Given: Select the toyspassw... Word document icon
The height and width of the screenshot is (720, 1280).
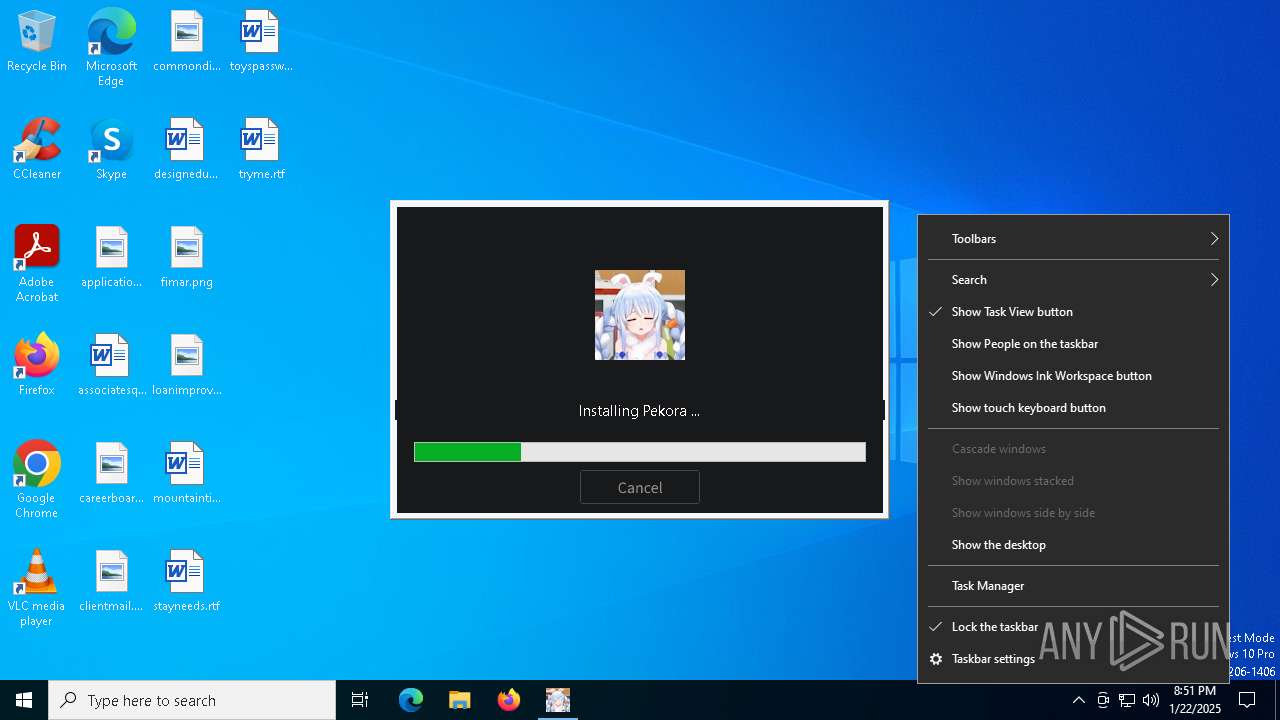Looking at the screenshot, I should [260, 42].
